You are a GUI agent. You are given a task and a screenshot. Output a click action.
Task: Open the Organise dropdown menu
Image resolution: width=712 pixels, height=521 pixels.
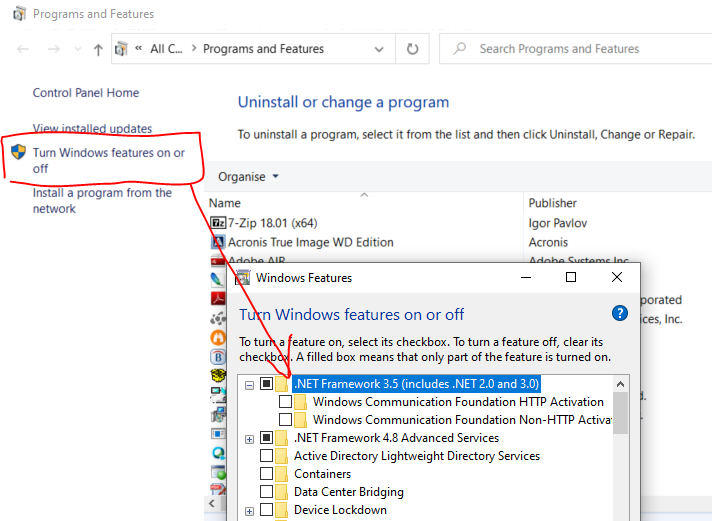(248, 176)
